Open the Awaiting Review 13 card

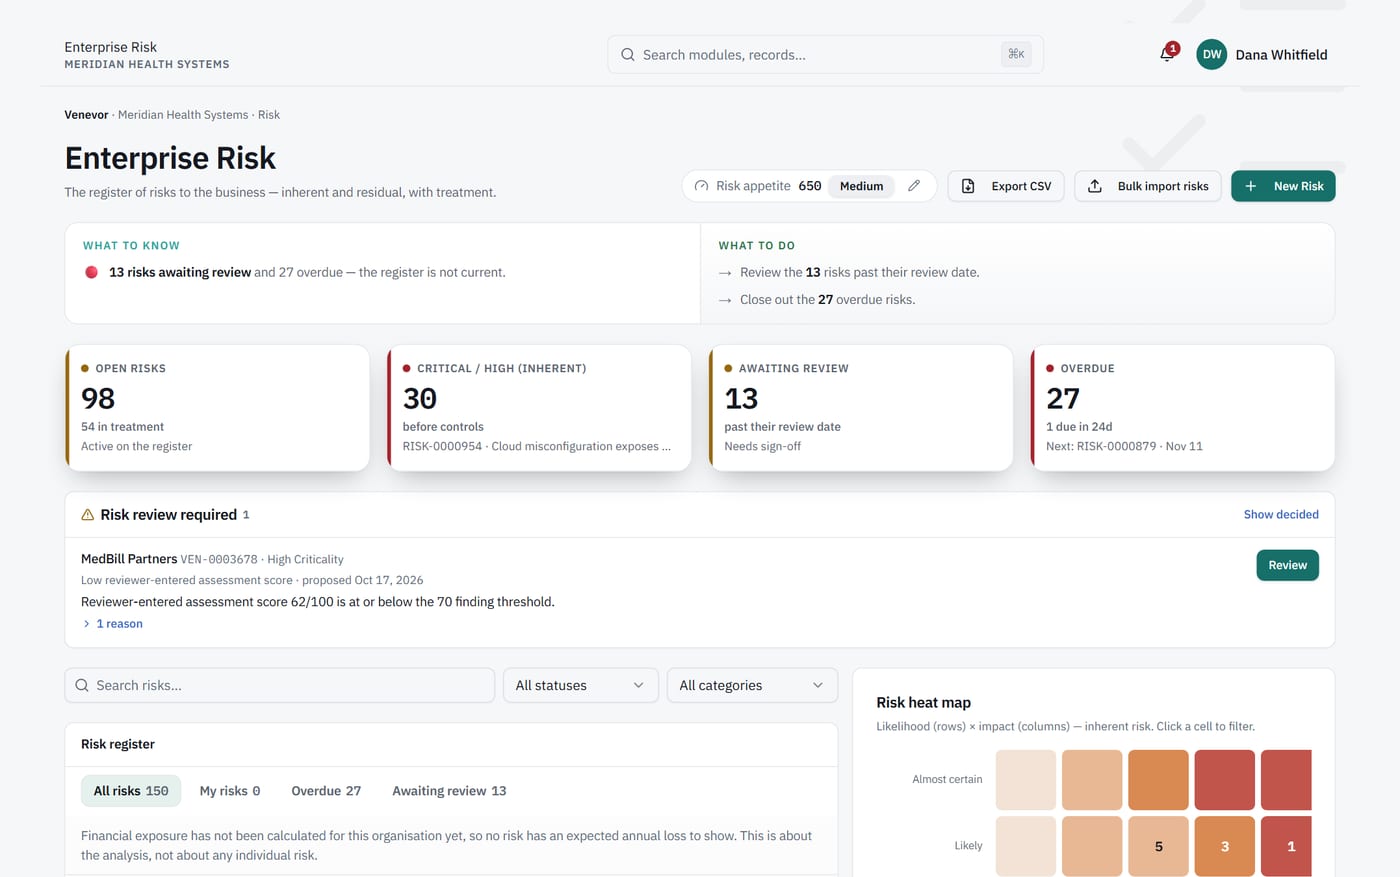[x=861, y=408]
